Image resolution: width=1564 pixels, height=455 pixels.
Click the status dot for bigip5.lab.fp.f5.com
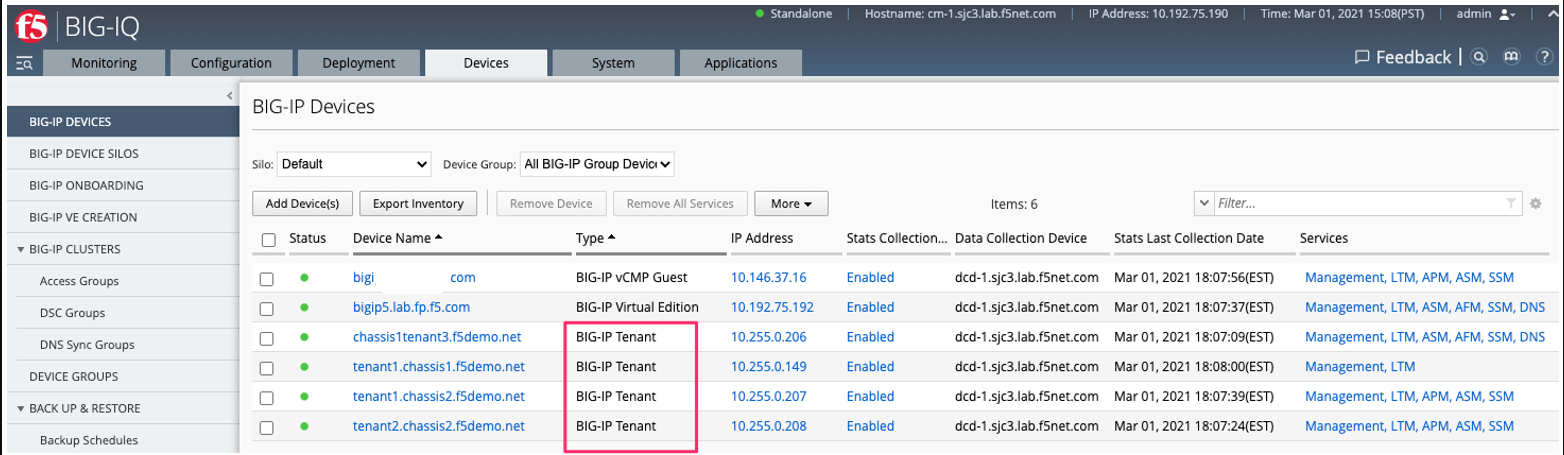(305, 307)
